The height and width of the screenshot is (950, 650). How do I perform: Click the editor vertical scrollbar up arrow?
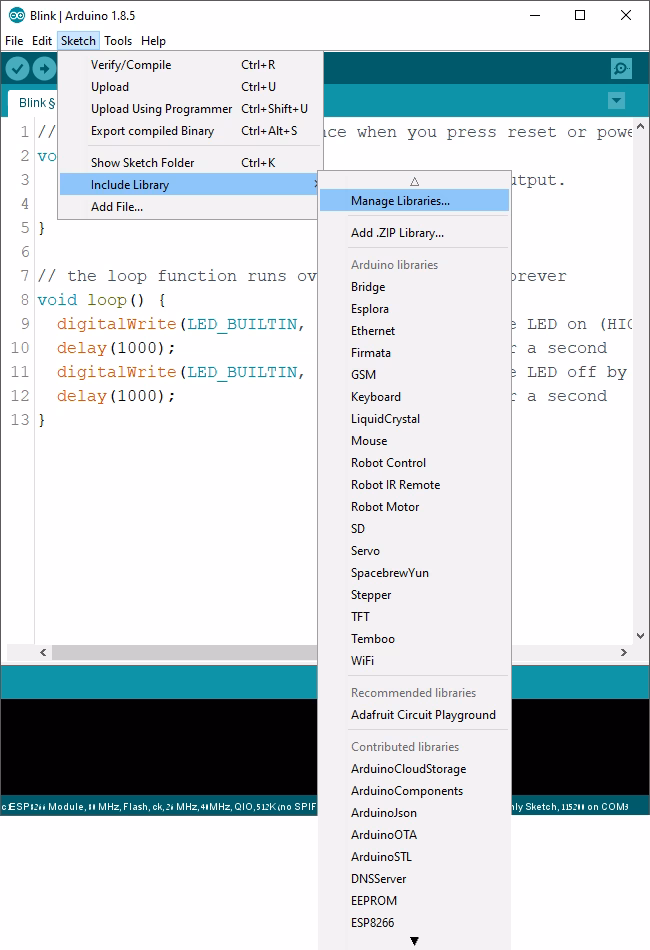coord(640,126)
